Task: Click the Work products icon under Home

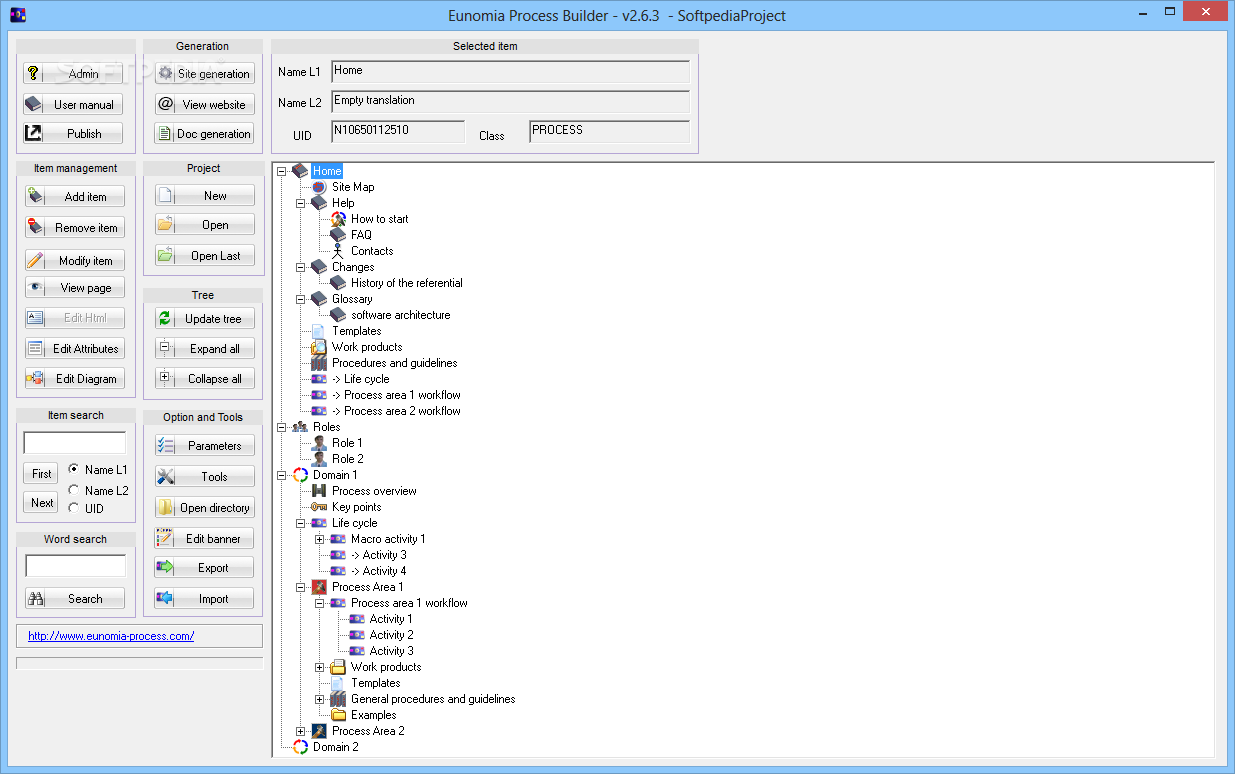Action: coord(319,347)
